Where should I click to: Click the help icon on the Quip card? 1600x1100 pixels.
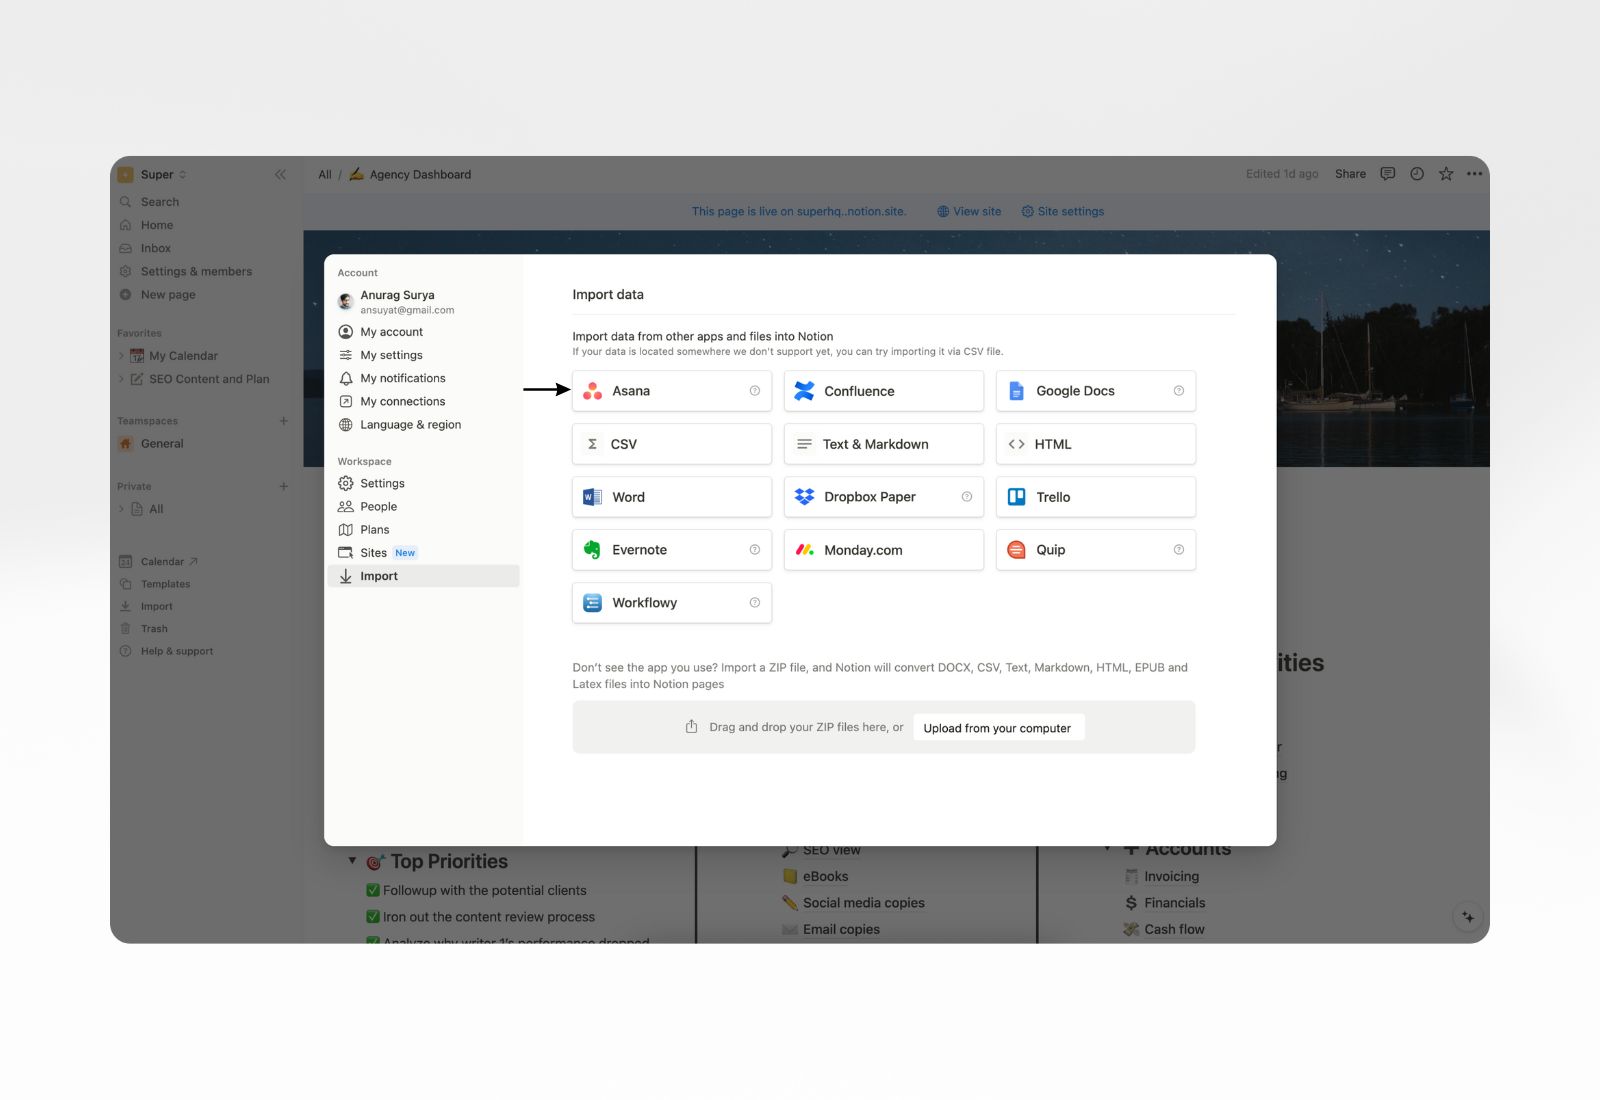click(x=1179, y=550)
